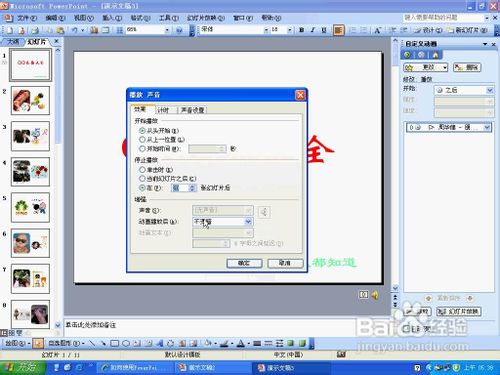
Task: Open the After animation dropdown in dialog
Action: point(248,222)
